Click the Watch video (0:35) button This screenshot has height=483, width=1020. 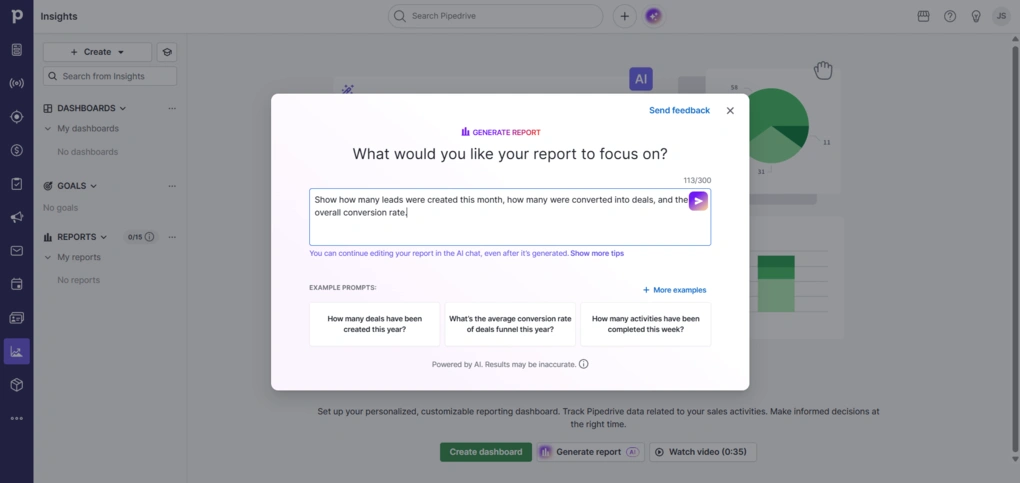pyautogui.click(x=703, y=452)
